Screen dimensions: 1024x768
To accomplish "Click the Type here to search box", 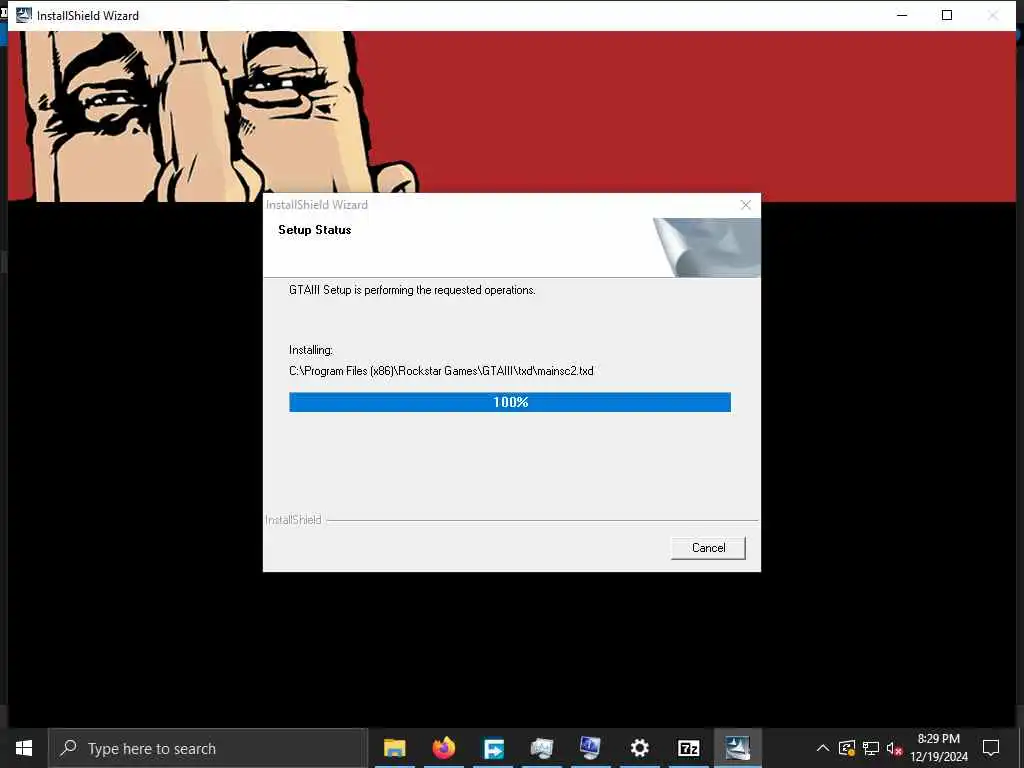I will point(209,748).
